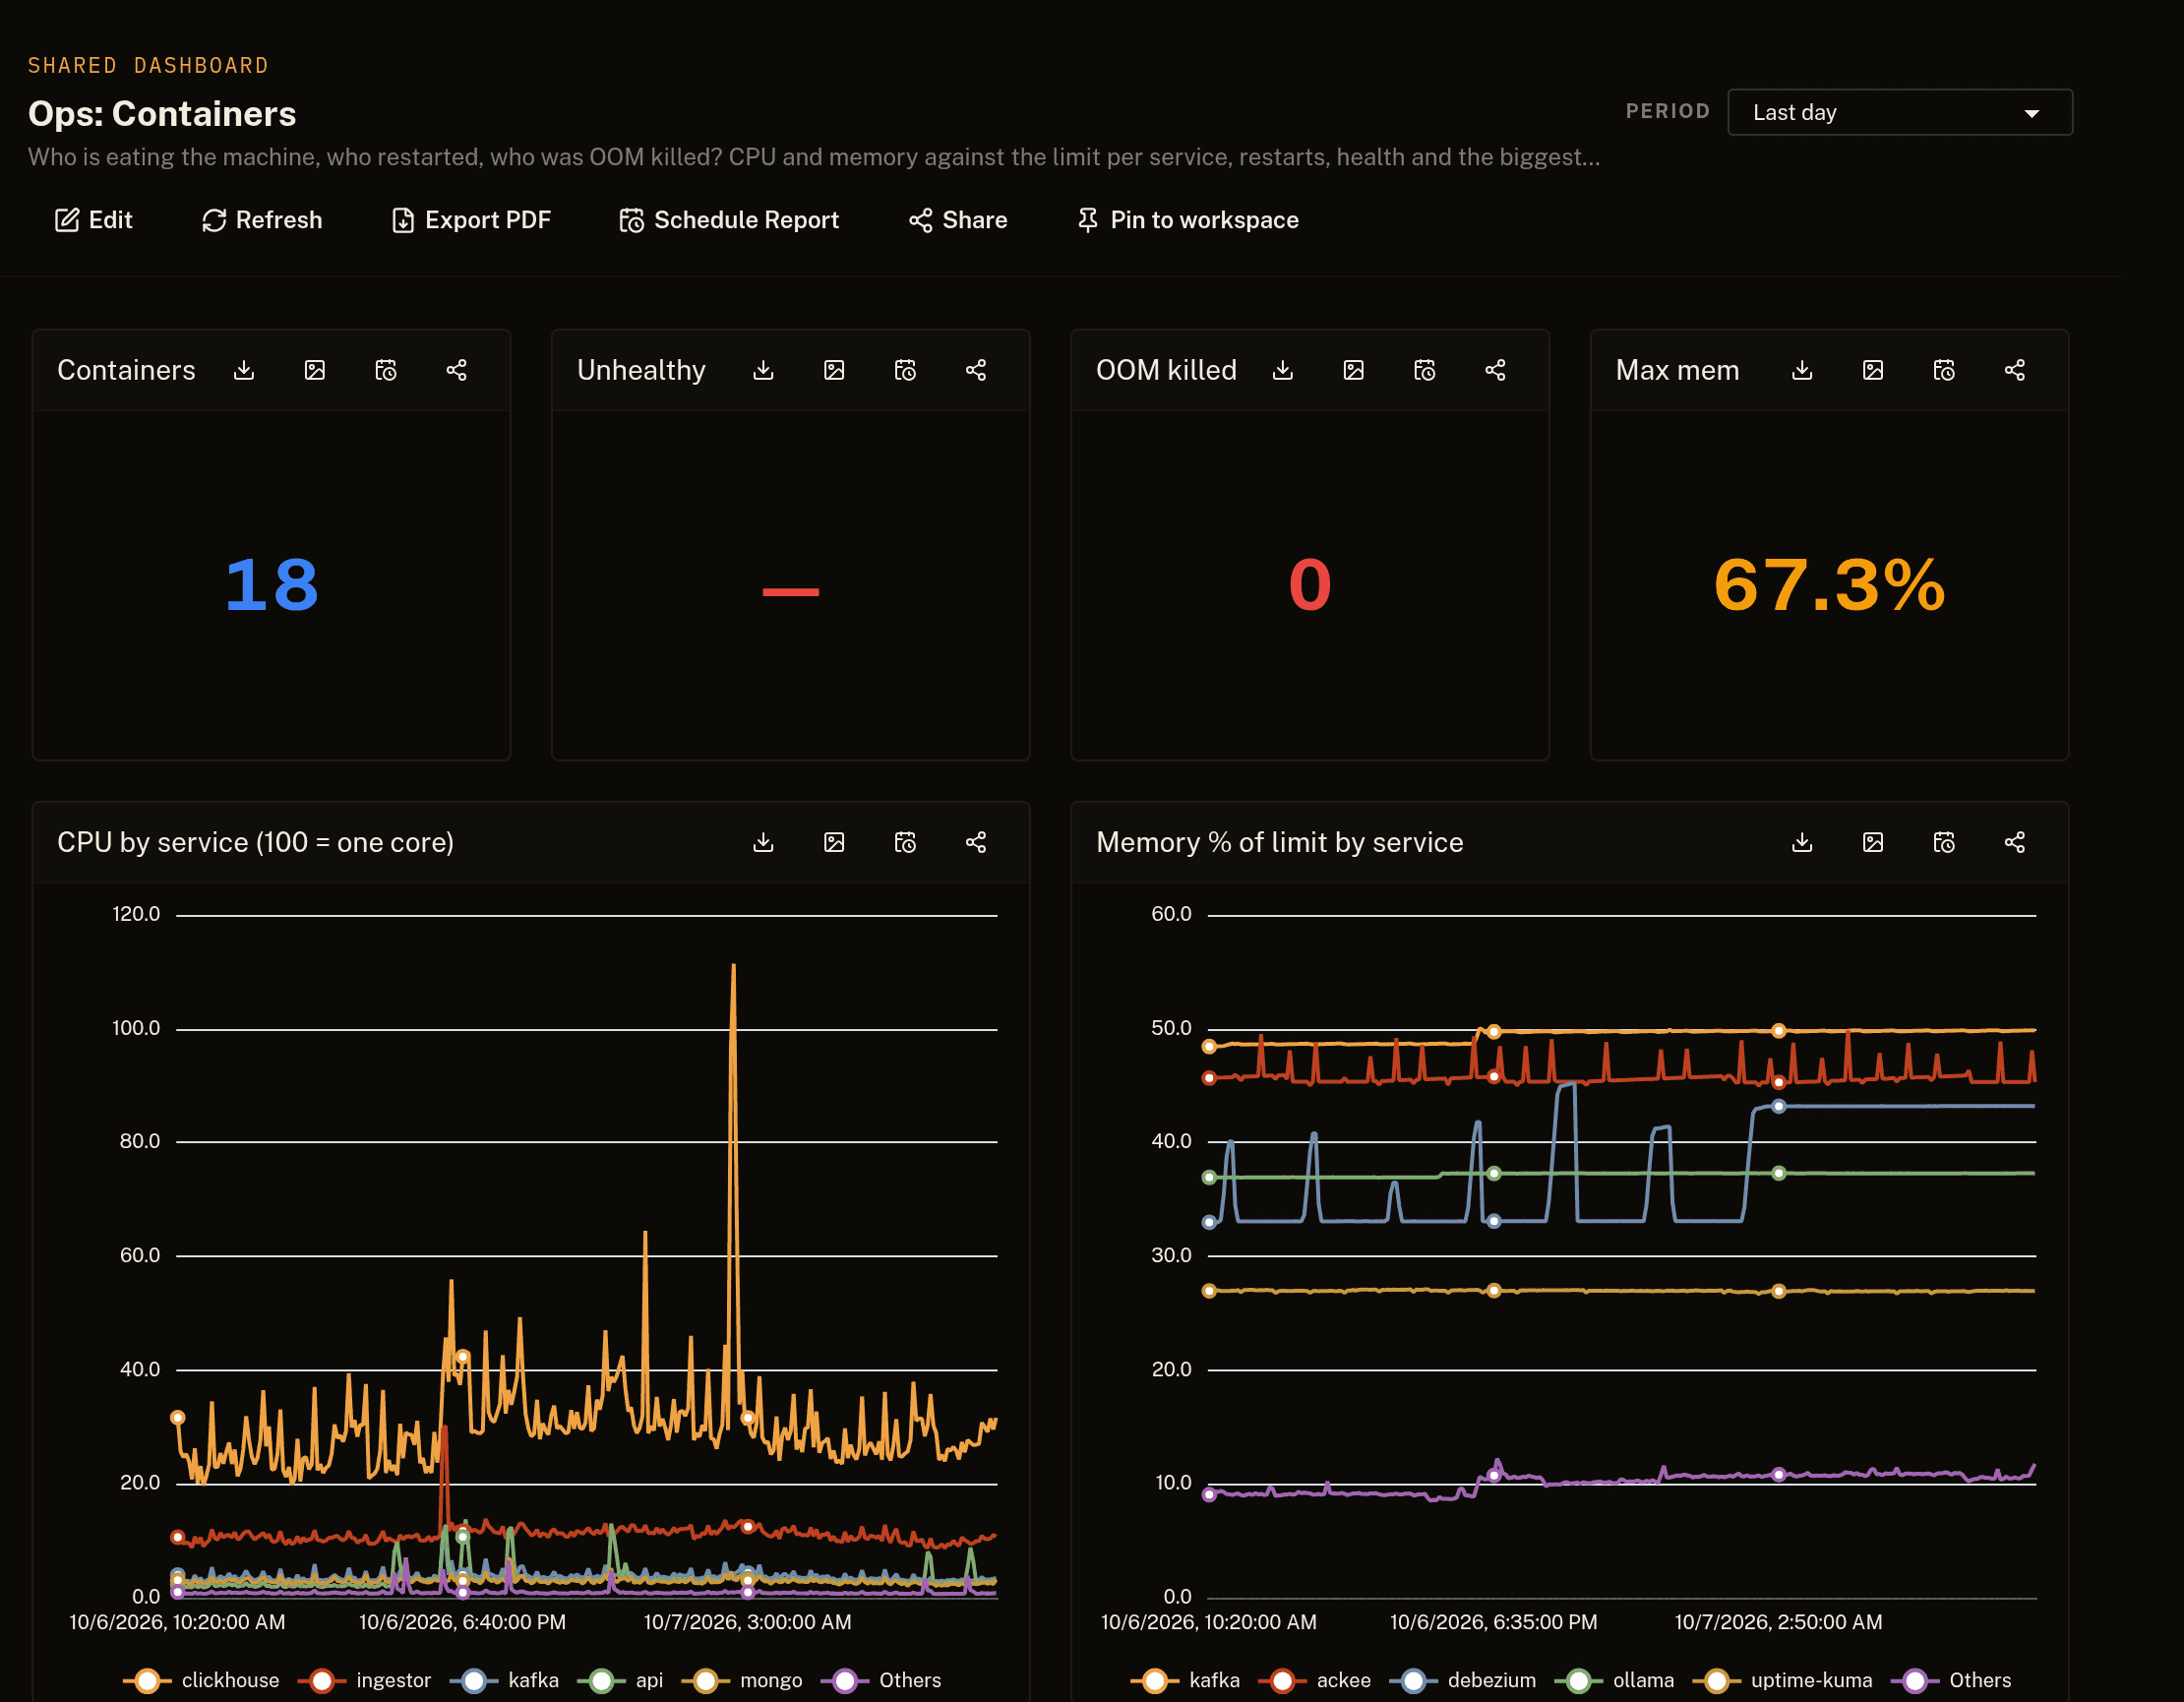Refresh the dashboard
The image size is (2184, 1702).
click(262, 220)
